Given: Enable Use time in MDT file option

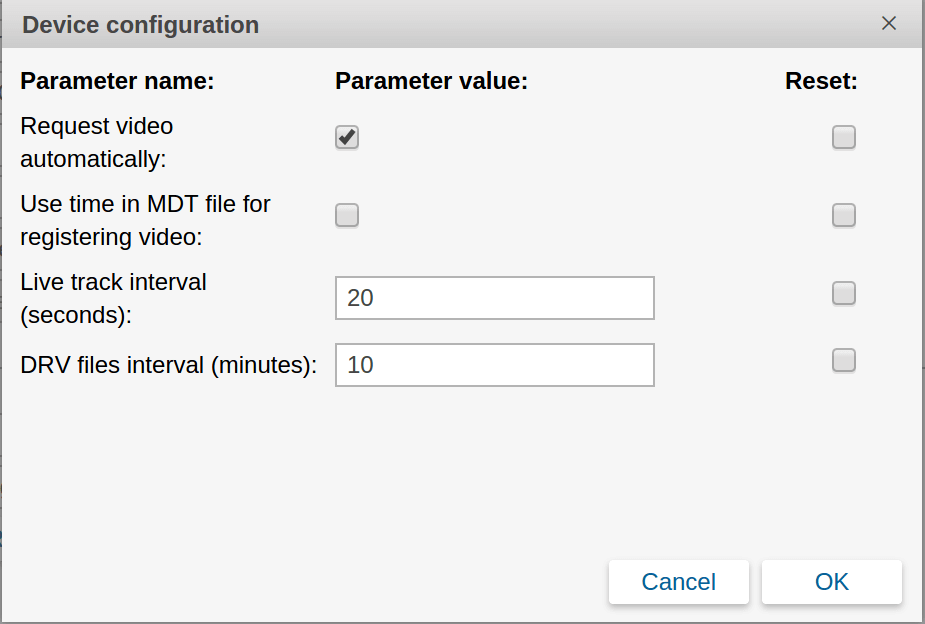Looking at the screenshot, I should point(347,215).
